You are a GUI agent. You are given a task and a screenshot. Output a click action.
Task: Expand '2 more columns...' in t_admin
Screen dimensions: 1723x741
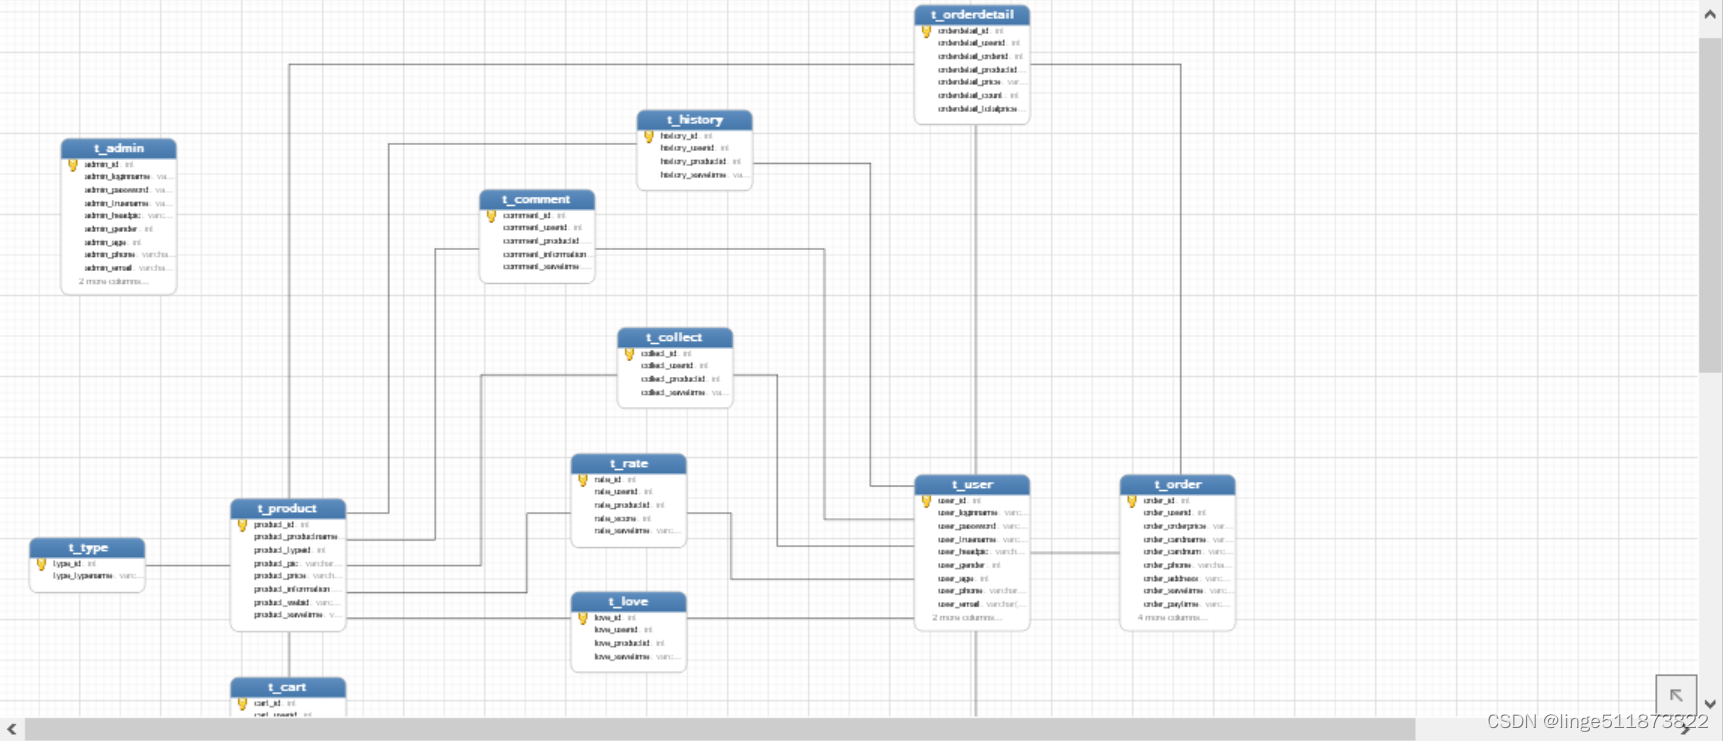113,281
